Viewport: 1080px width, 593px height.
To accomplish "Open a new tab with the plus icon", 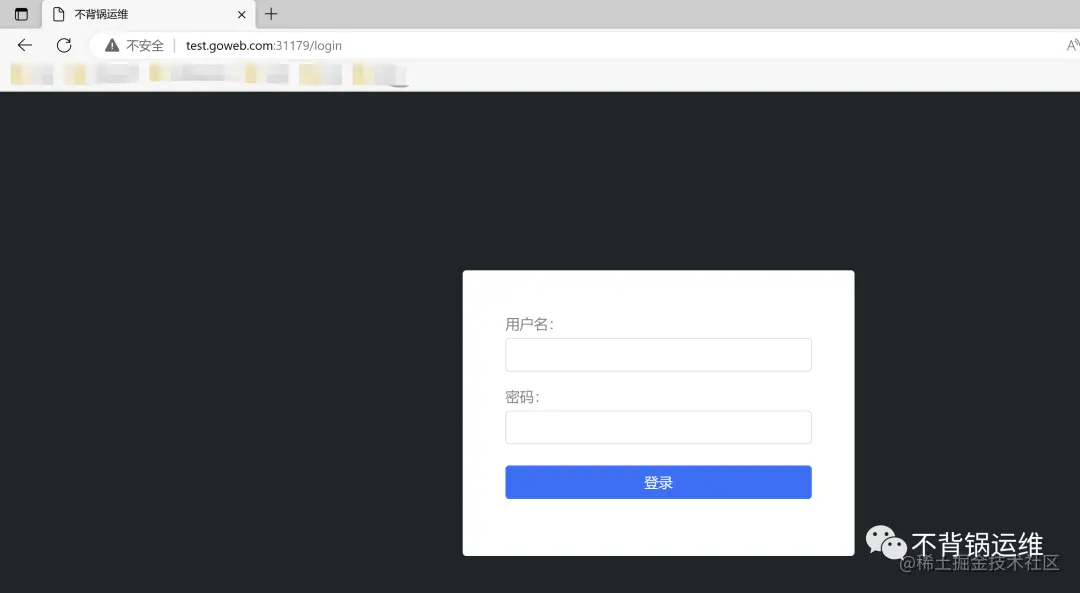I will click(271, 14).
